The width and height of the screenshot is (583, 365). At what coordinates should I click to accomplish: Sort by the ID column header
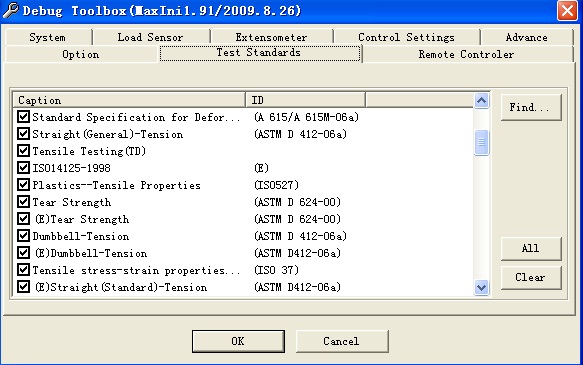tap(306, 100)
